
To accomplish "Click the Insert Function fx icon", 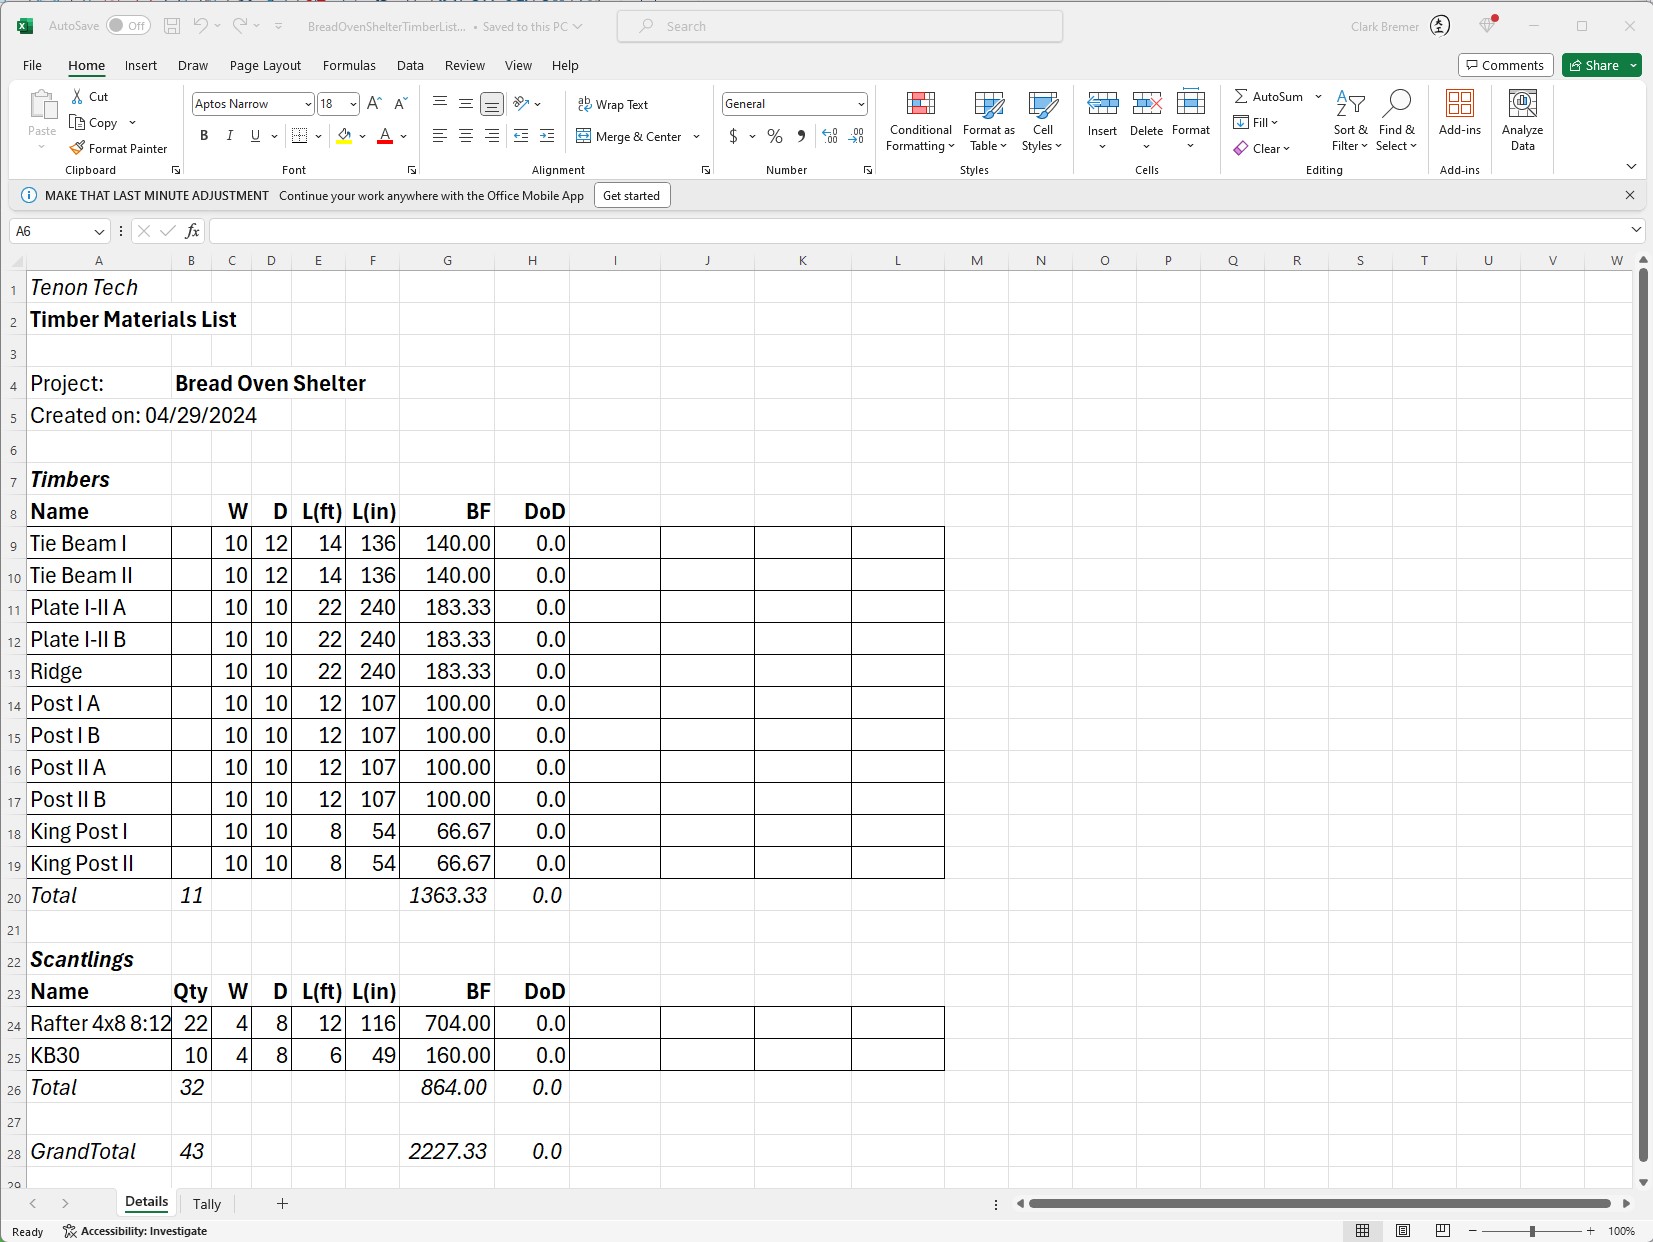I will coord(192,231).
